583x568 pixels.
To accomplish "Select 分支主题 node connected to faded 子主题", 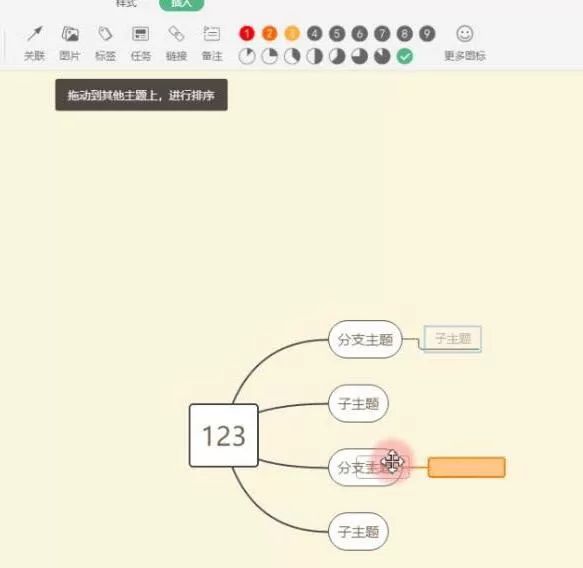I will coord(365,339).
